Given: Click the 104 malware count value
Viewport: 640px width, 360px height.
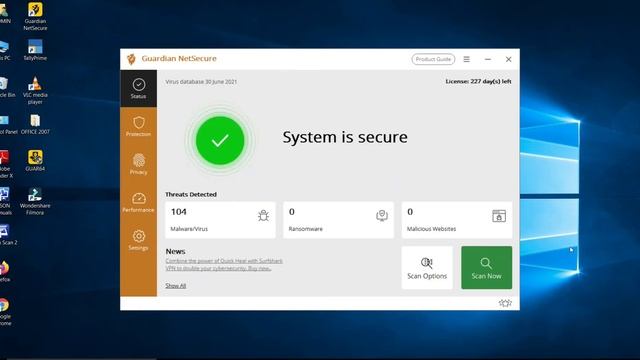Looking at the screenshot, I should click(179, 212).
